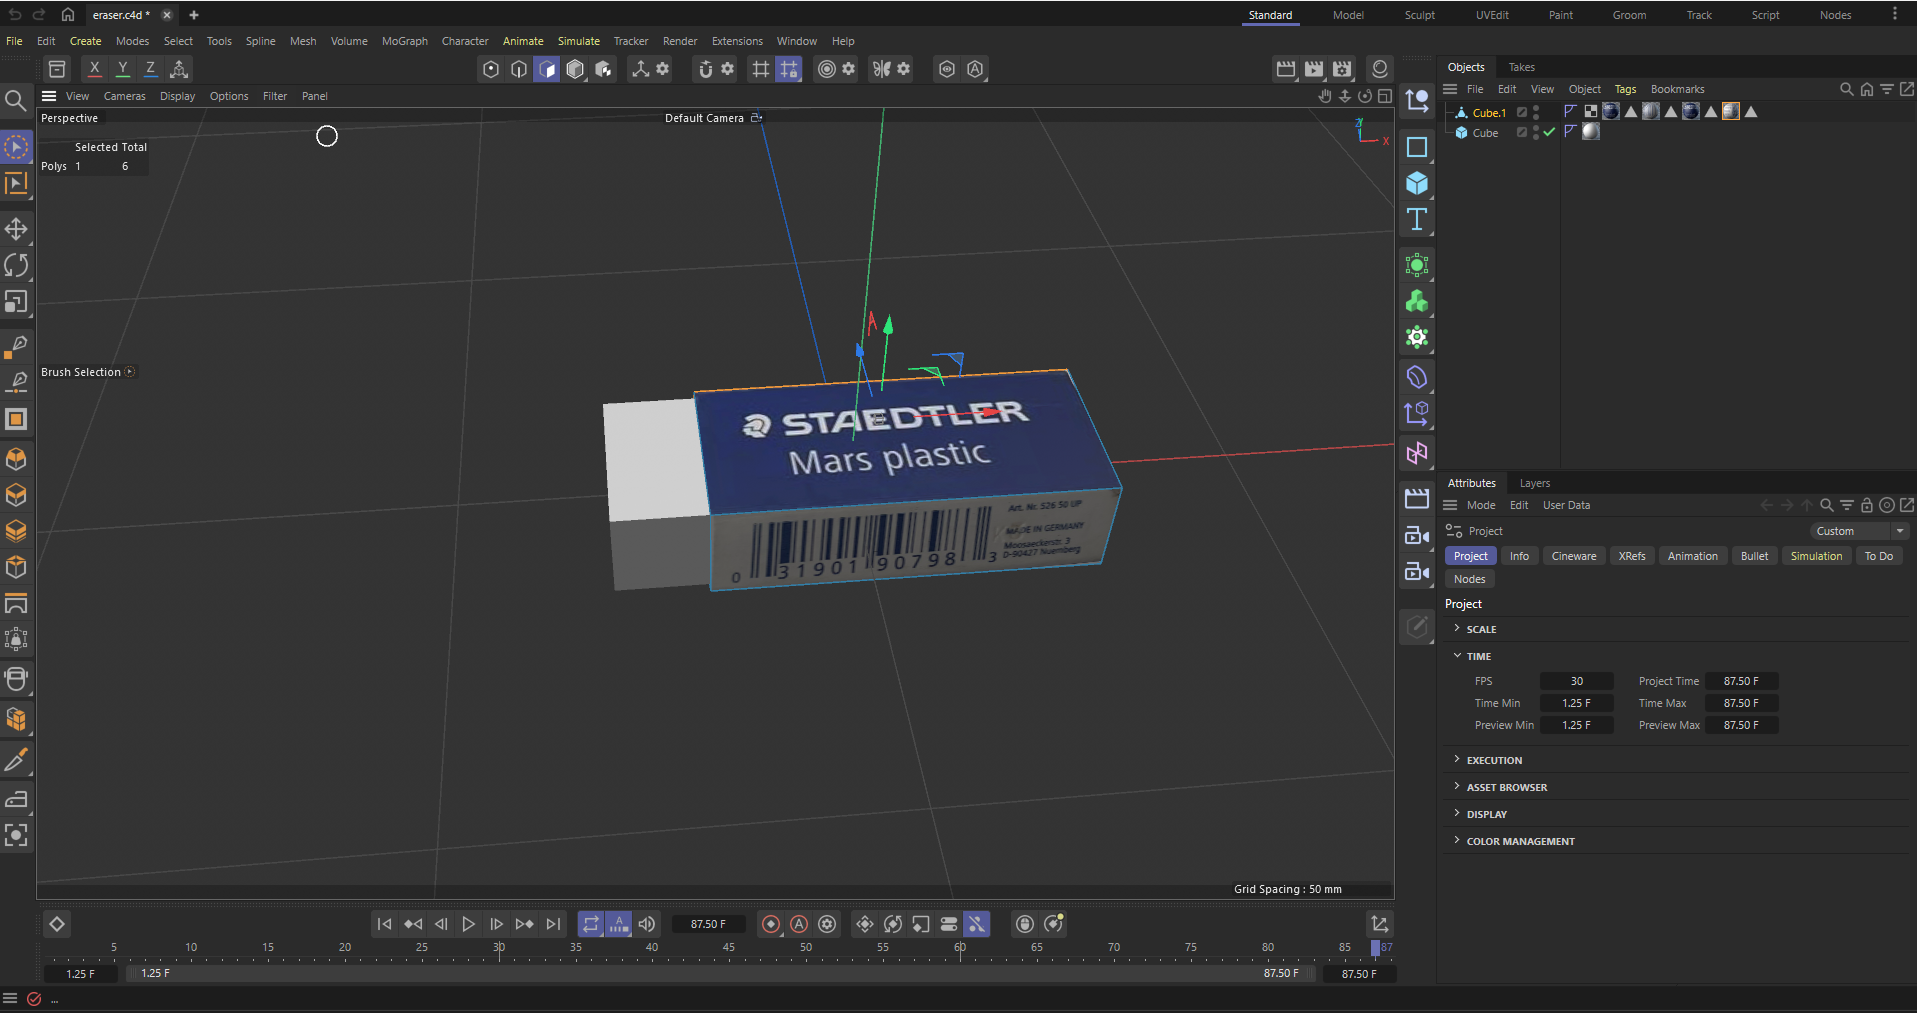Open the Coordinate Manager icon in right sidebar
This screenshot has height=1013, width=1917.
pos(1417,101)
